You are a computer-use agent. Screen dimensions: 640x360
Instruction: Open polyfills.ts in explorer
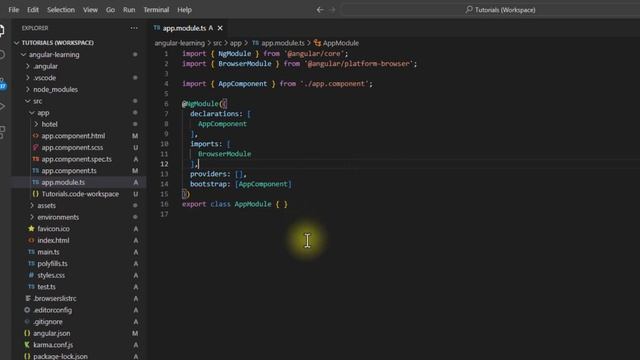pyautogui.click(x=52, y=264)
